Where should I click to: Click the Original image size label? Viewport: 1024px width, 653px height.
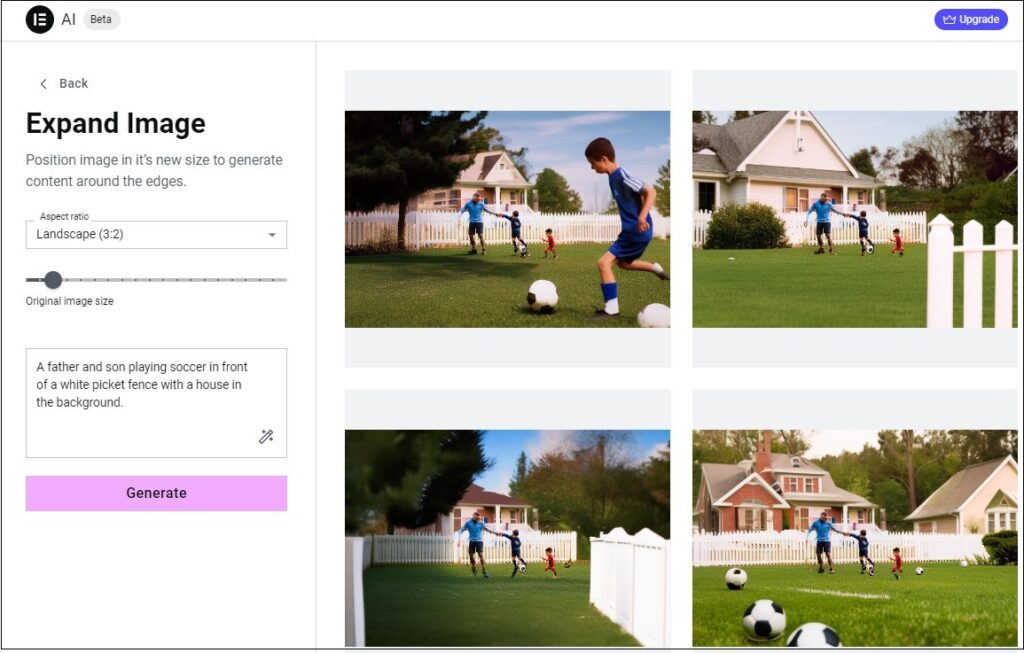(69, 301)
